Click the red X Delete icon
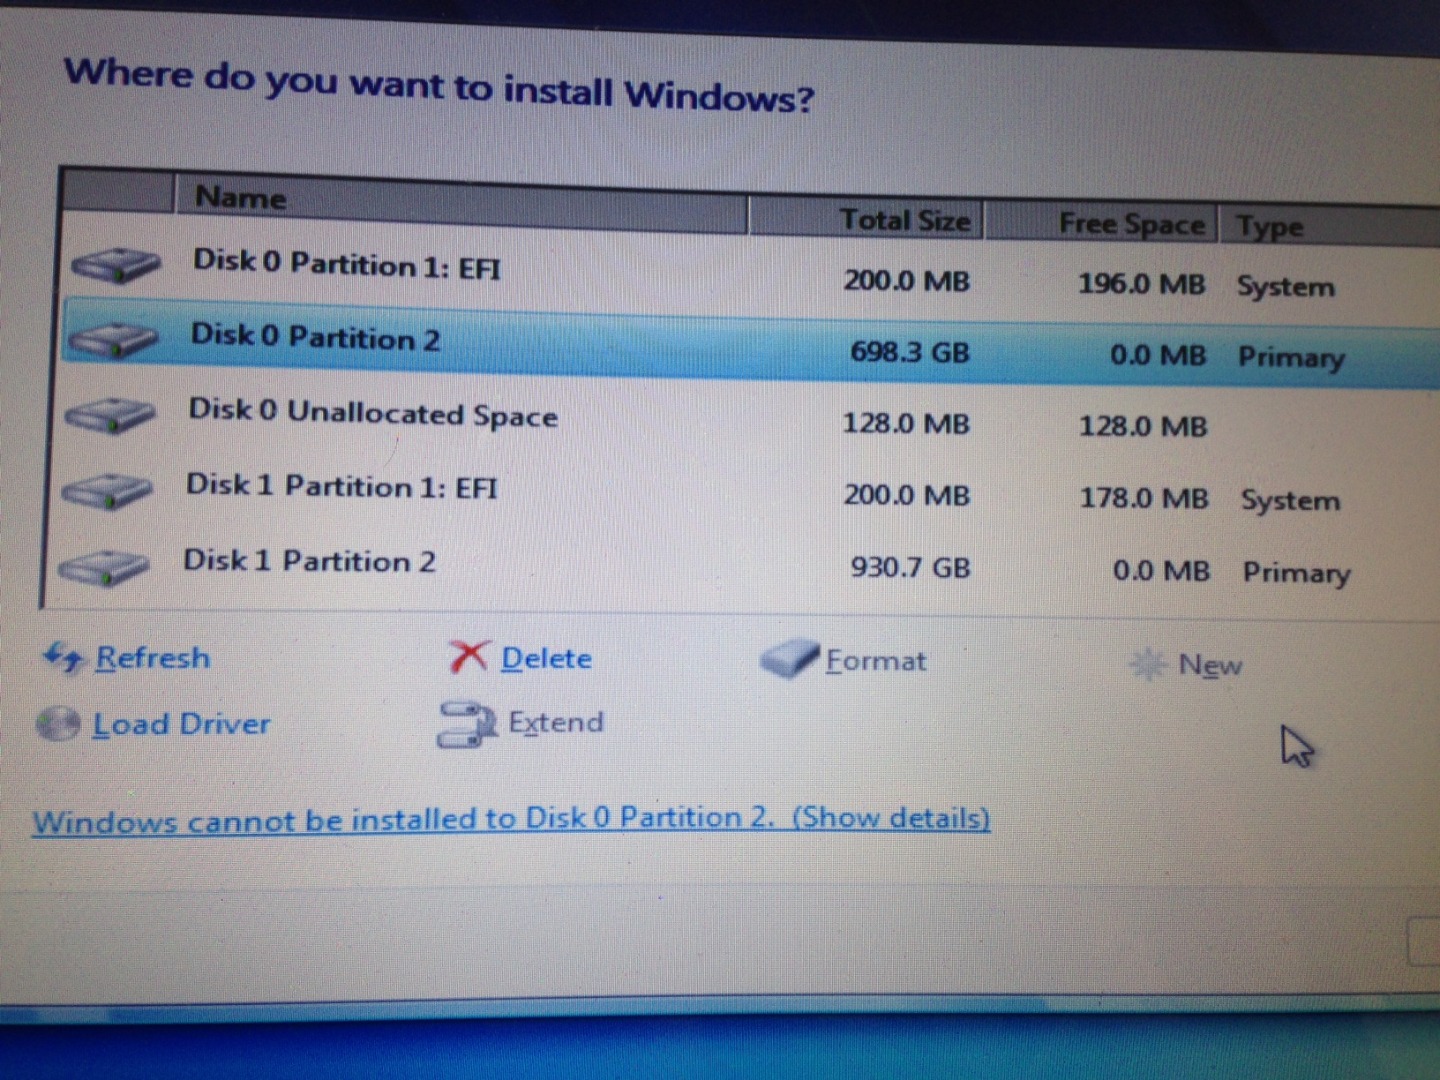The image size is (1440, 1080). (x=468, y=657)
